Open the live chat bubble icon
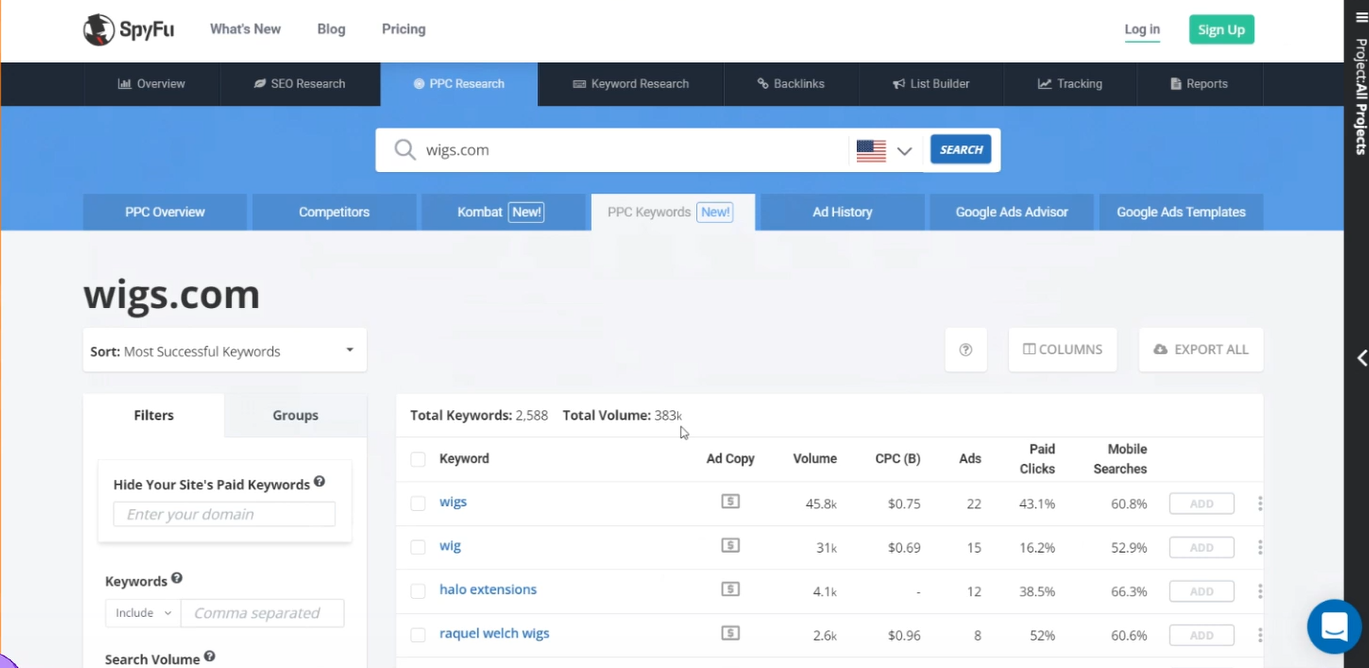This screenshot has width=1369, height=668. (1334, 627)
